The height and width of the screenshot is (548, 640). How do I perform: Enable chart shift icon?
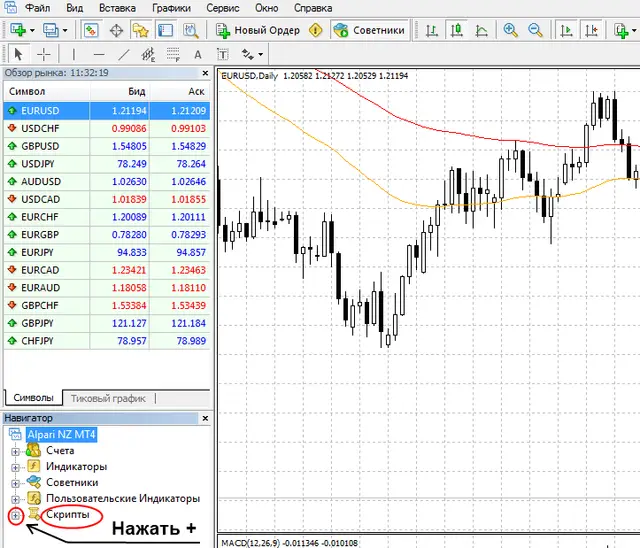(591, 31)
